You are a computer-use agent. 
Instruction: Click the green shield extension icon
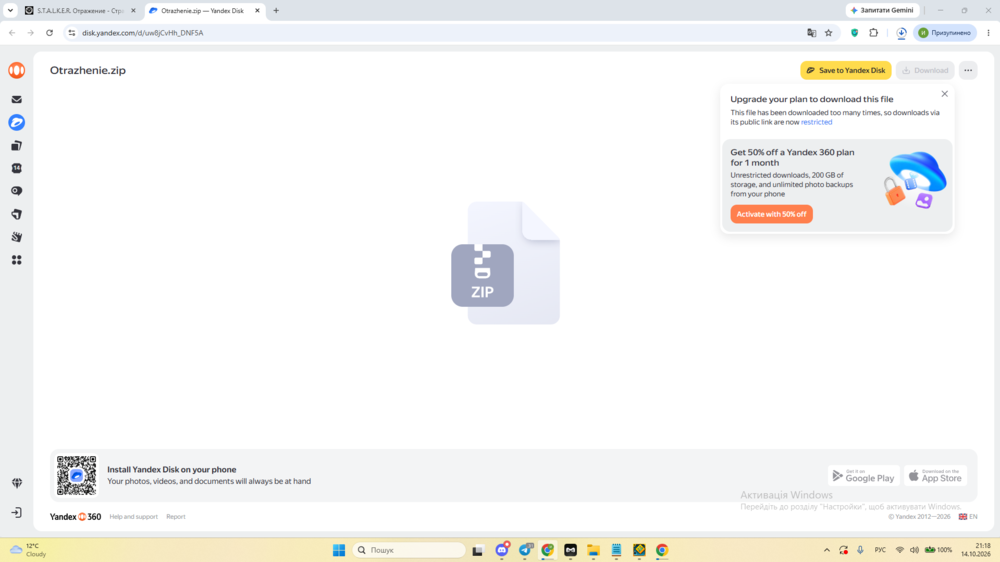click(x=855, y=33)
